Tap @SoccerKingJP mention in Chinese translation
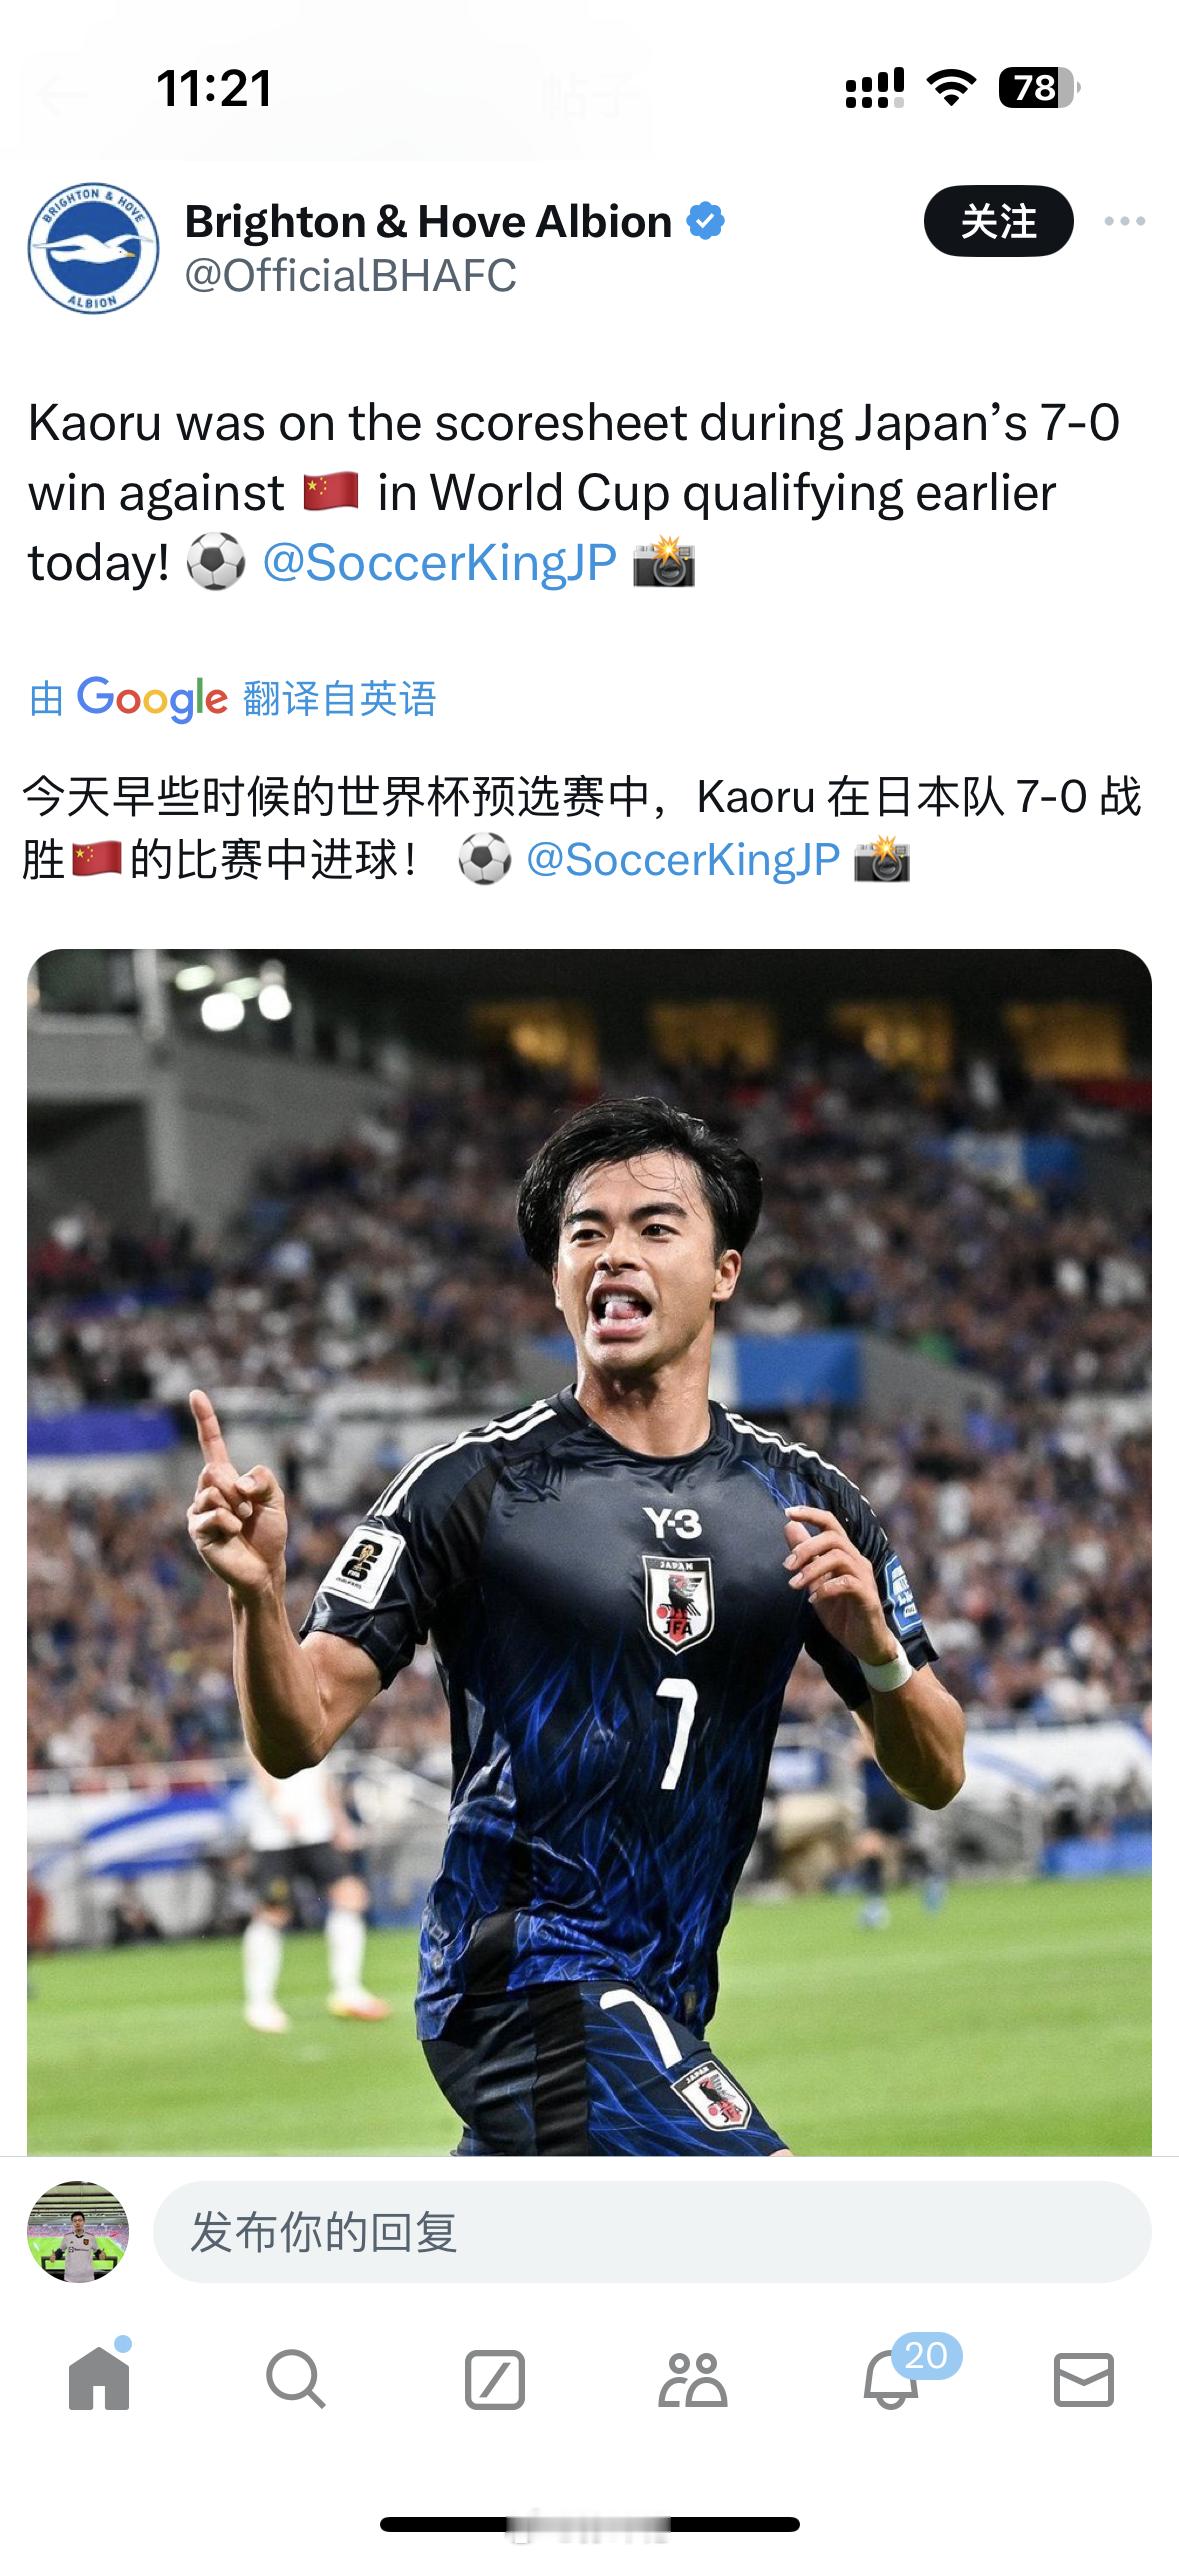The width and height of the screenshot is (1179, 2556). [683, 859]
